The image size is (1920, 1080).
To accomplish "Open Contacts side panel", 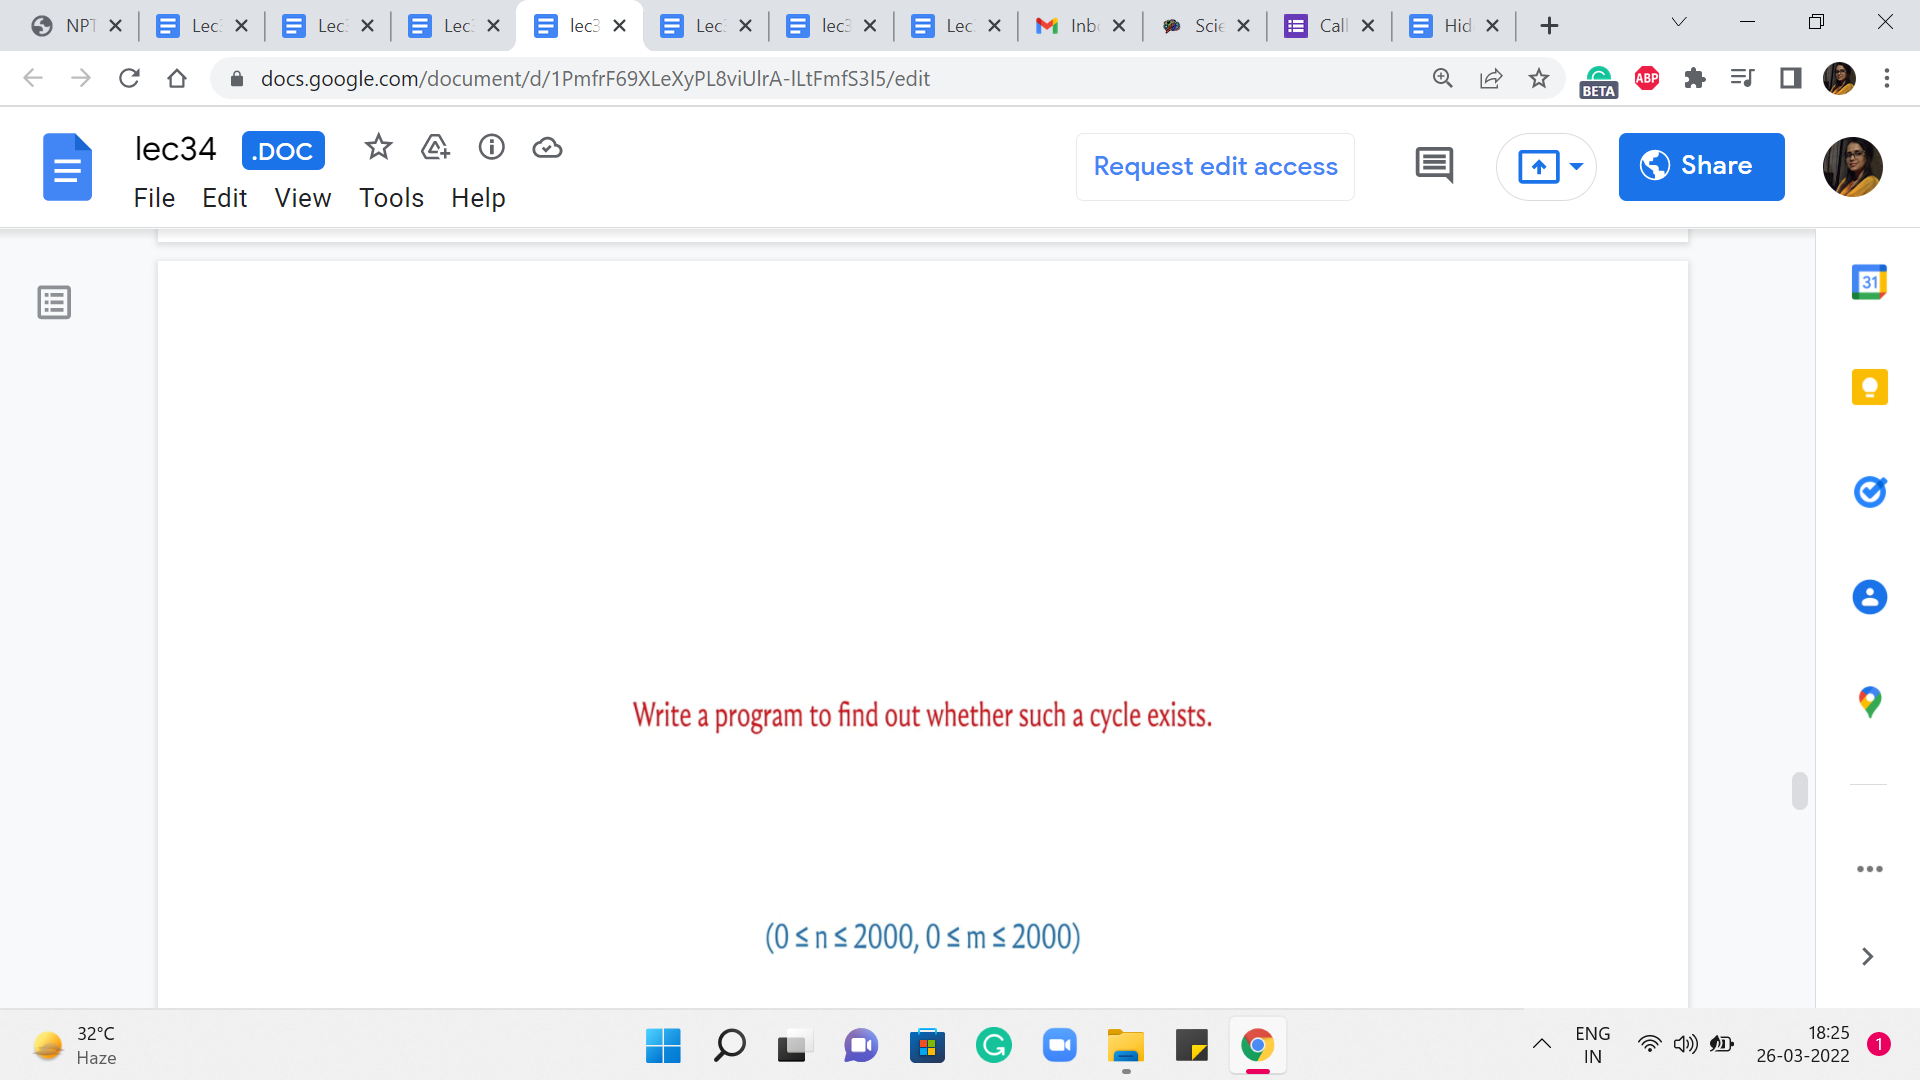I will pyautogui.click(x=1868, y=597).
